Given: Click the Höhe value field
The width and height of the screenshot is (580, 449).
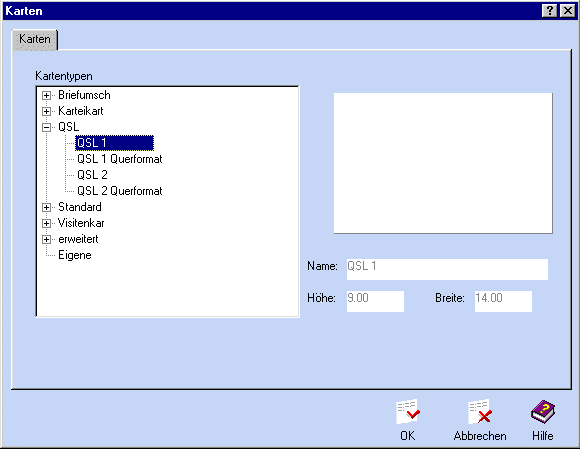Looking at the screenshot, I should pyautogui.click(x=375, y=301).
